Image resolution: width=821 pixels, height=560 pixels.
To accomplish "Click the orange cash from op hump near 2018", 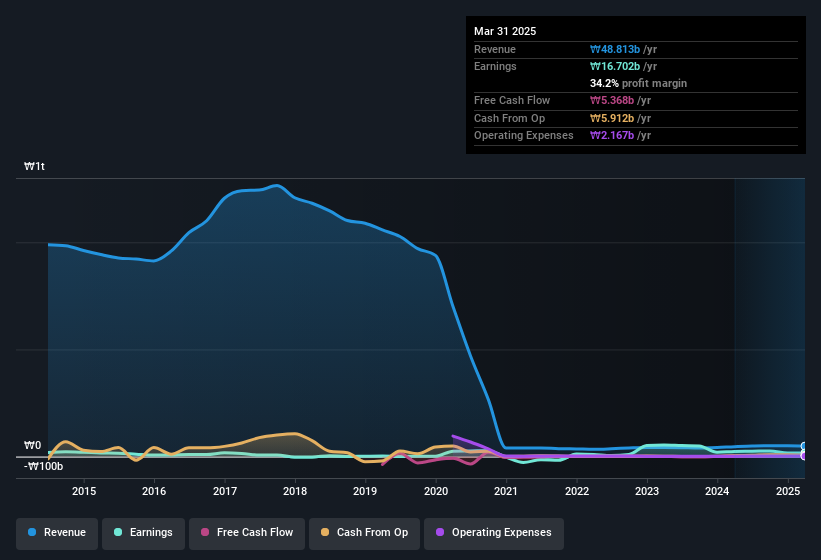I will point(295,433).
